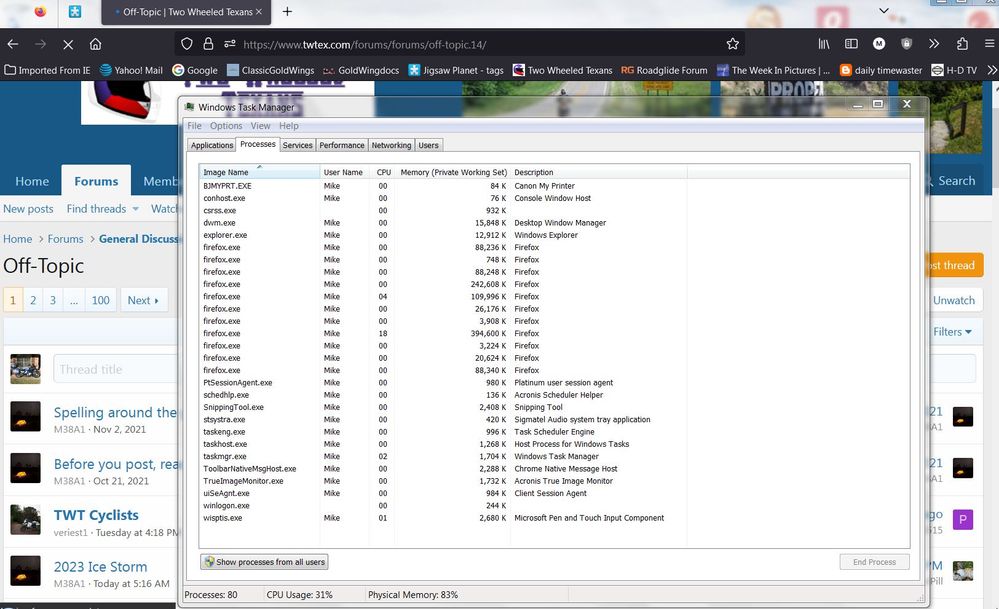
Task: Switch to Networking tab in Task Manager
Action: (391, 145)
